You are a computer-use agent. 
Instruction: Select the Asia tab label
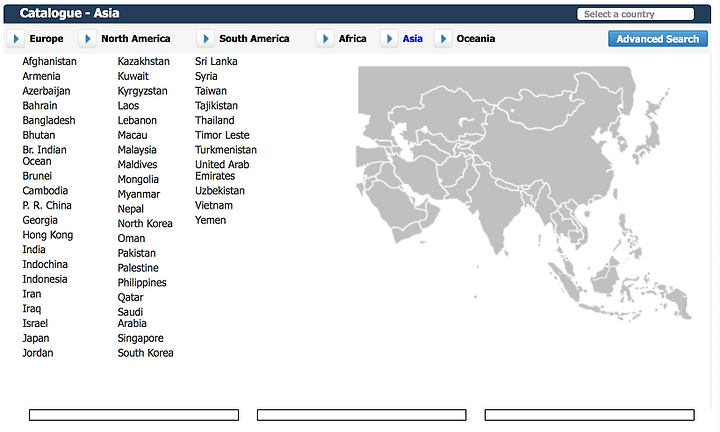pos(412,39)
